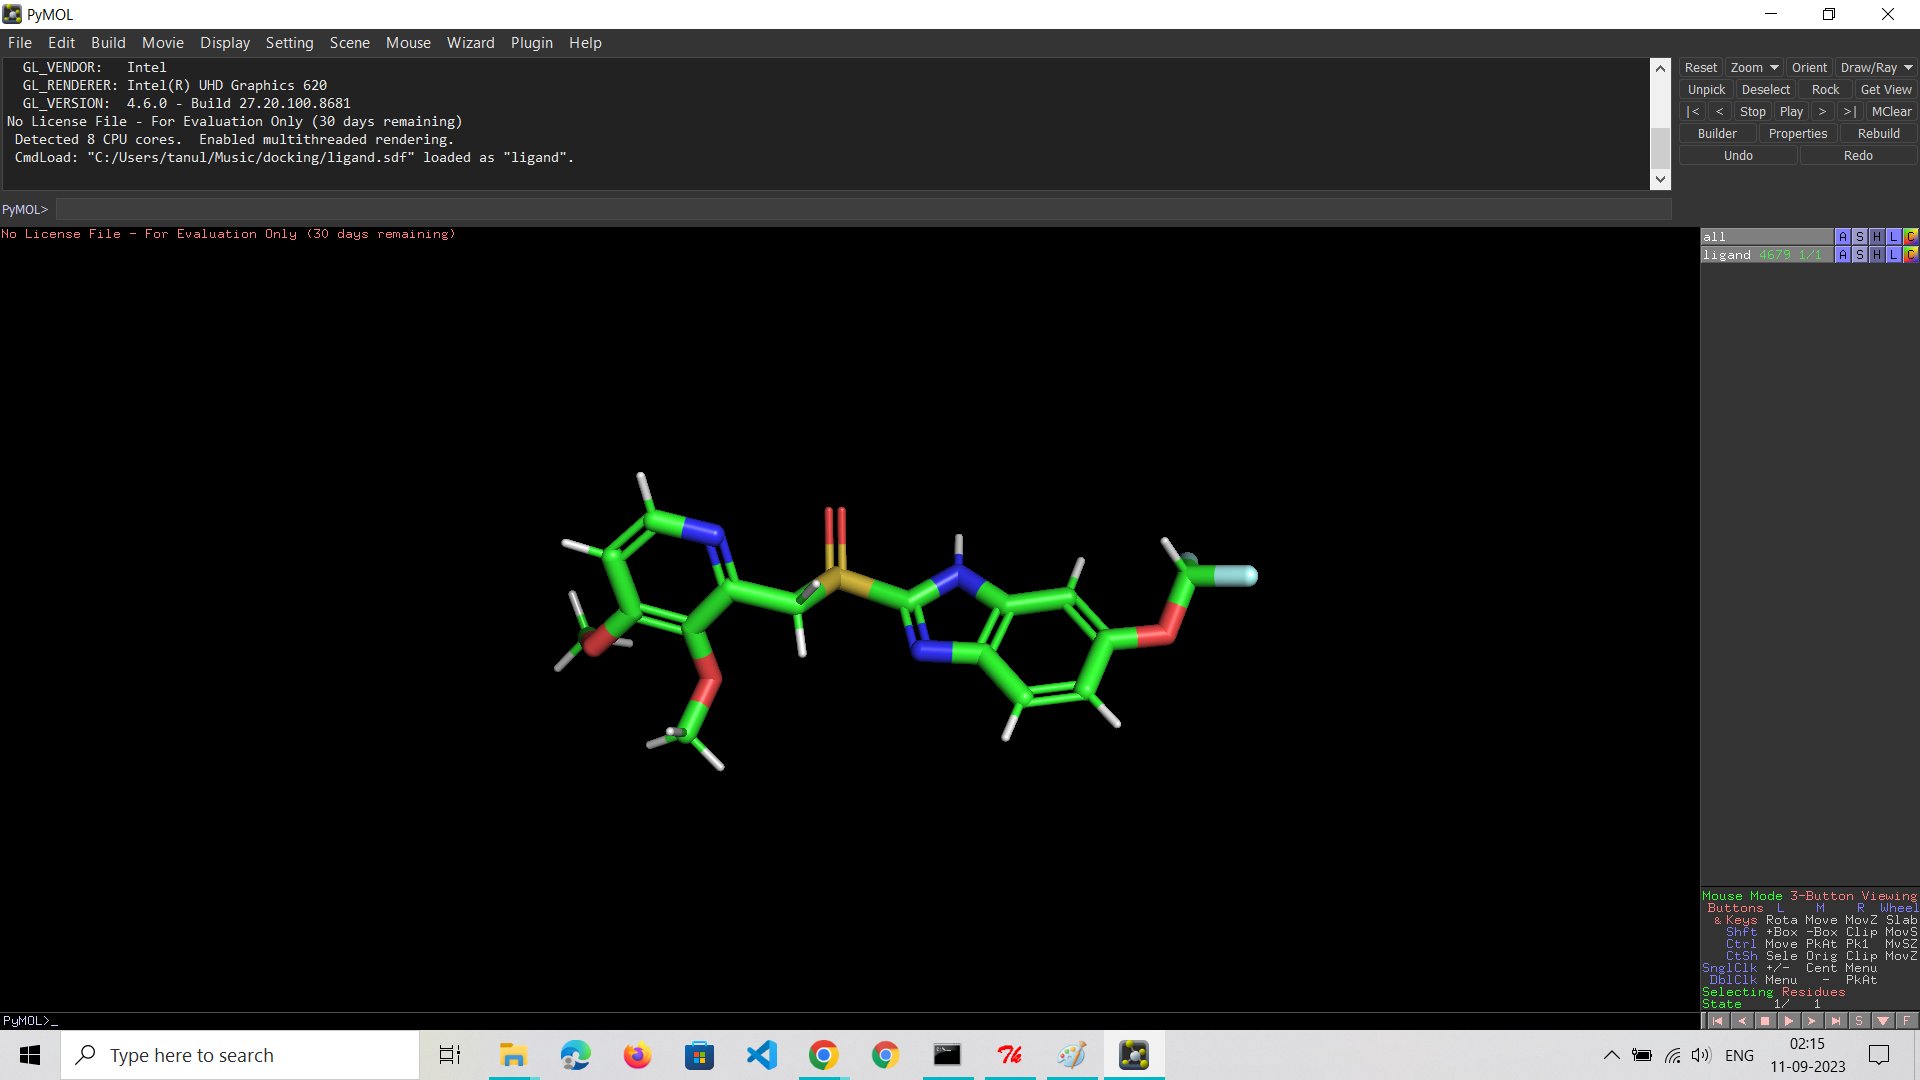The image size is (1920, 1080).
Task: Open the Hide menu for the ligand object
Action: pos(1876,255)
